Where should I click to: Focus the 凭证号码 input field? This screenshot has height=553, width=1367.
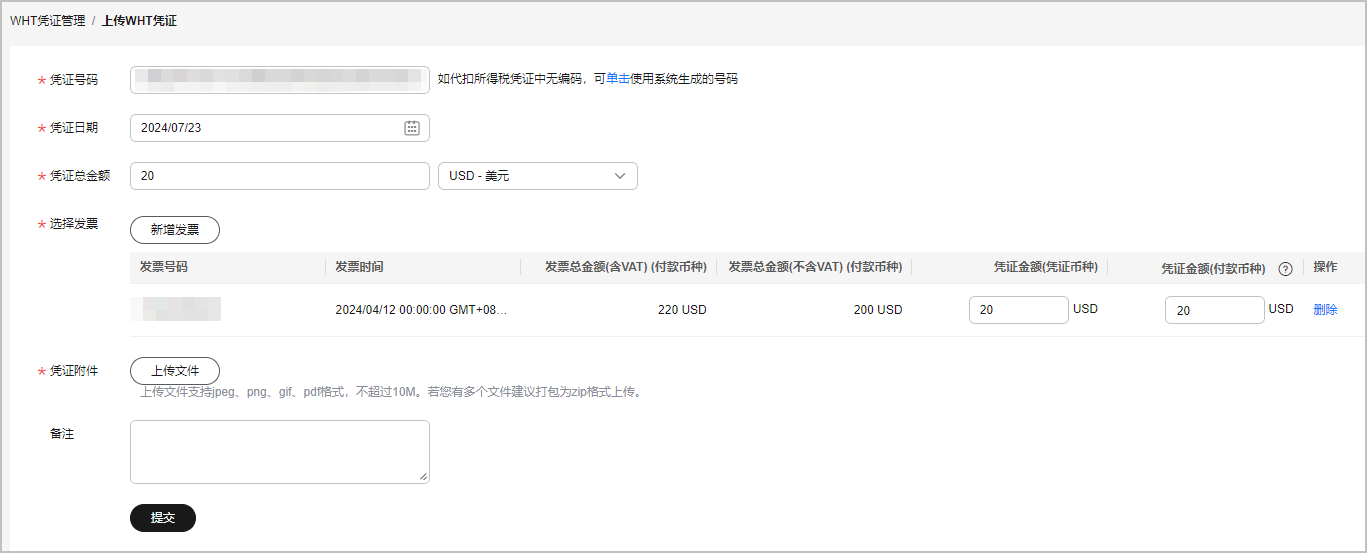tap(279, 80)
